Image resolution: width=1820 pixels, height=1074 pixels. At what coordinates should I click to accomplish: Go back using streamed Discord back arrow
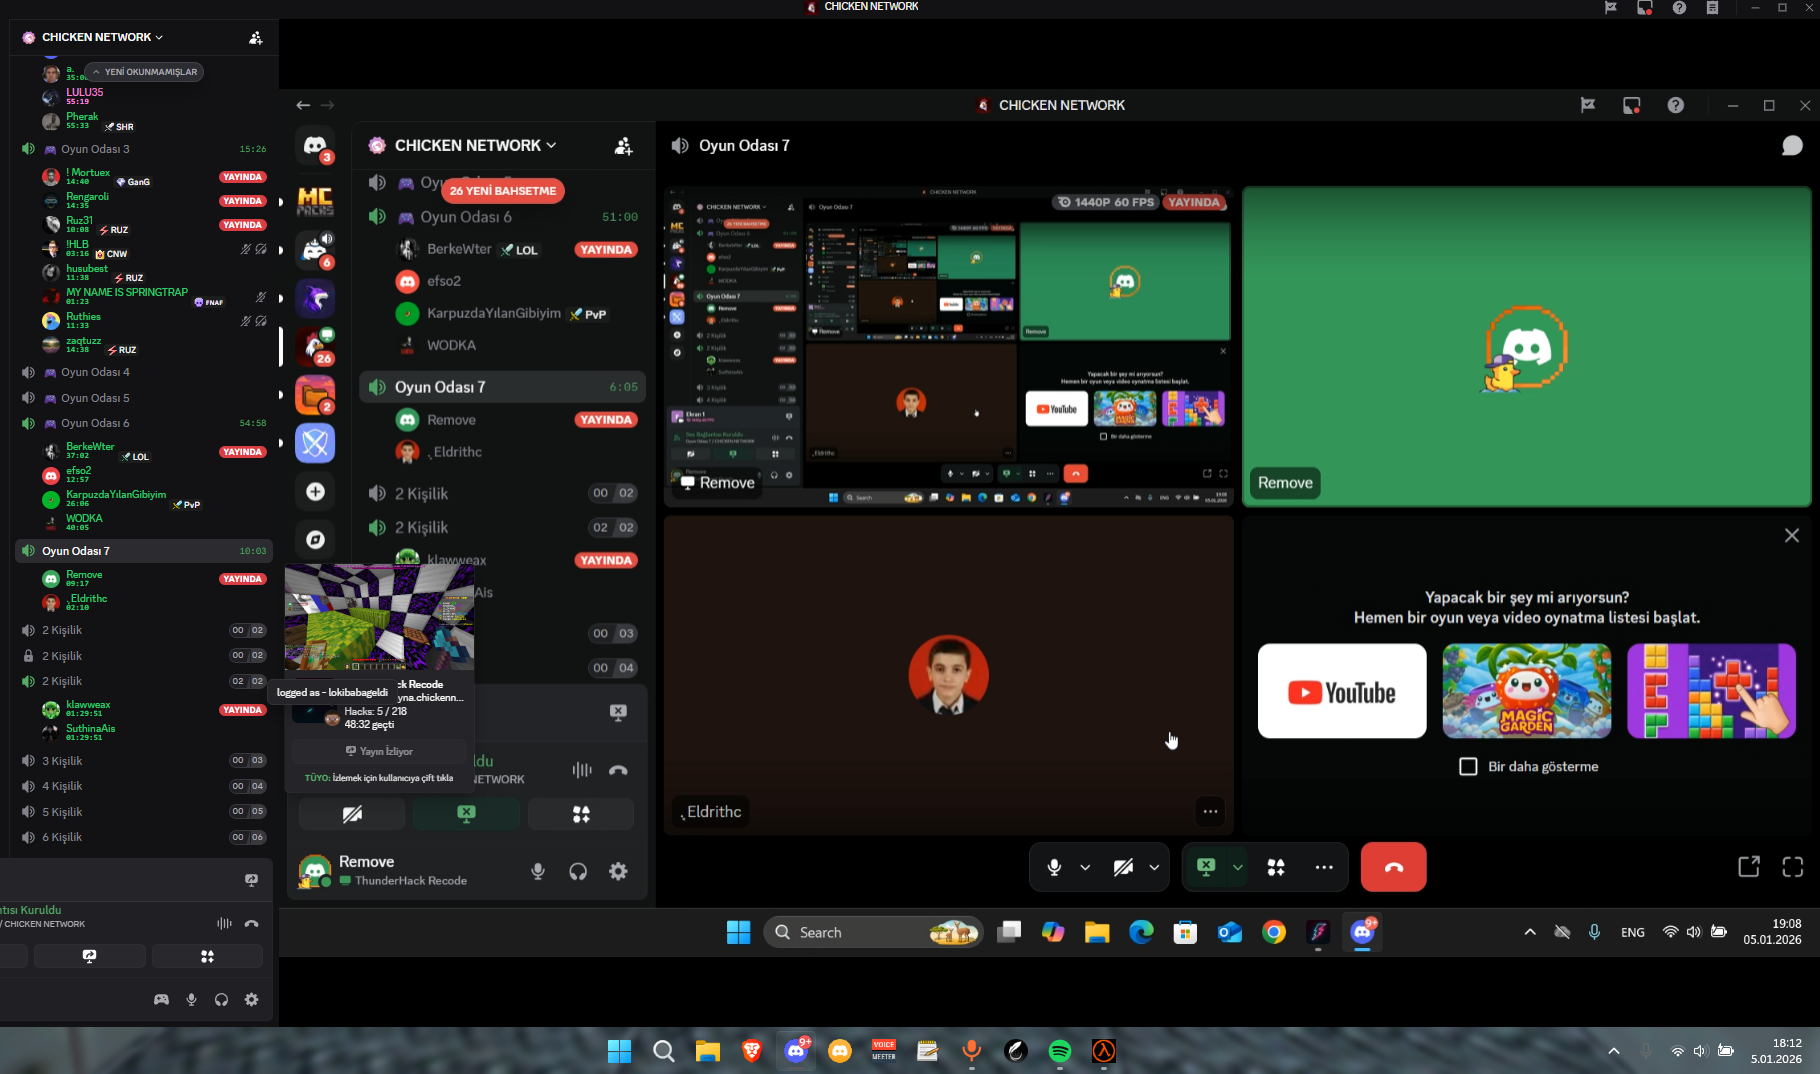(303, 105)
